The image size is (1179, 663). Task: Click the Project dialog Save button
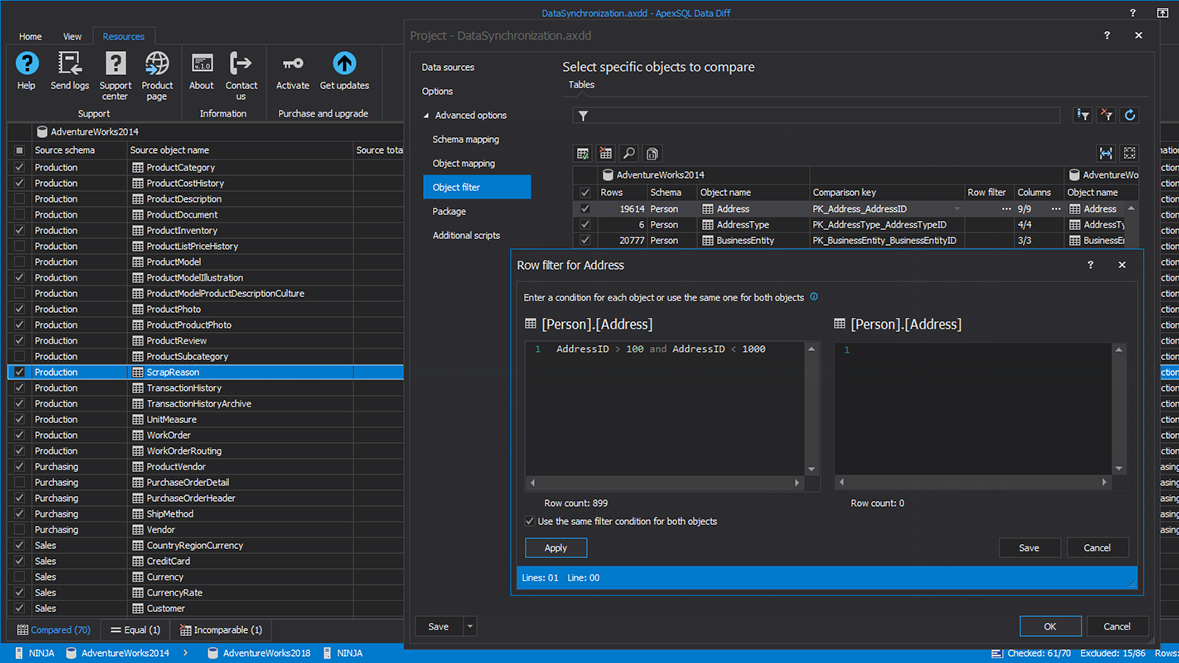coord(438,626)
